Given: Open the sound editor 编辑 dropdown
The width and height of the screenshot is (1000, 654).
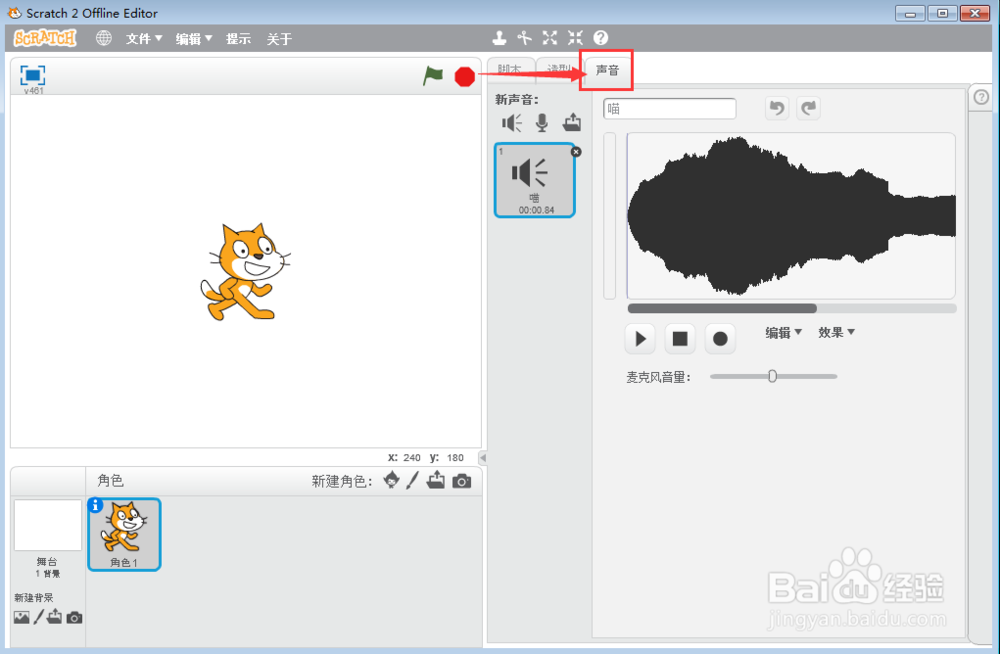Looking at the screenshot, I should 783,332.
